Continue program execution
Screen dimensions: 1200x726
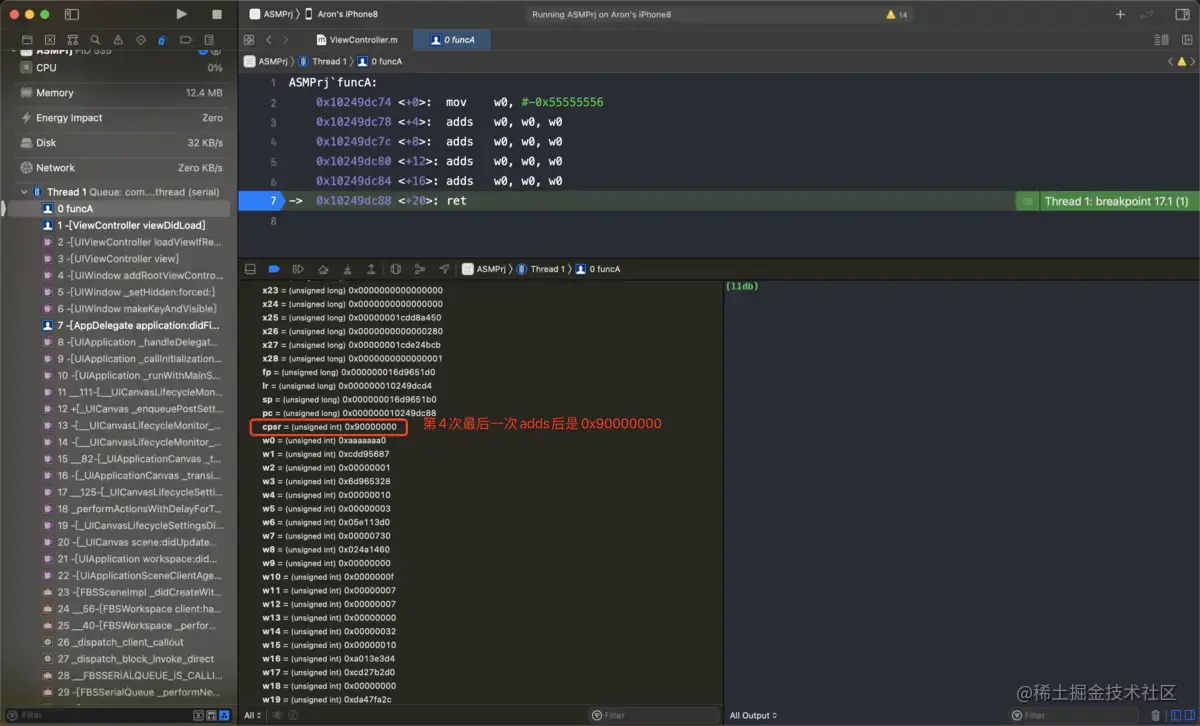tap(298, 269)
